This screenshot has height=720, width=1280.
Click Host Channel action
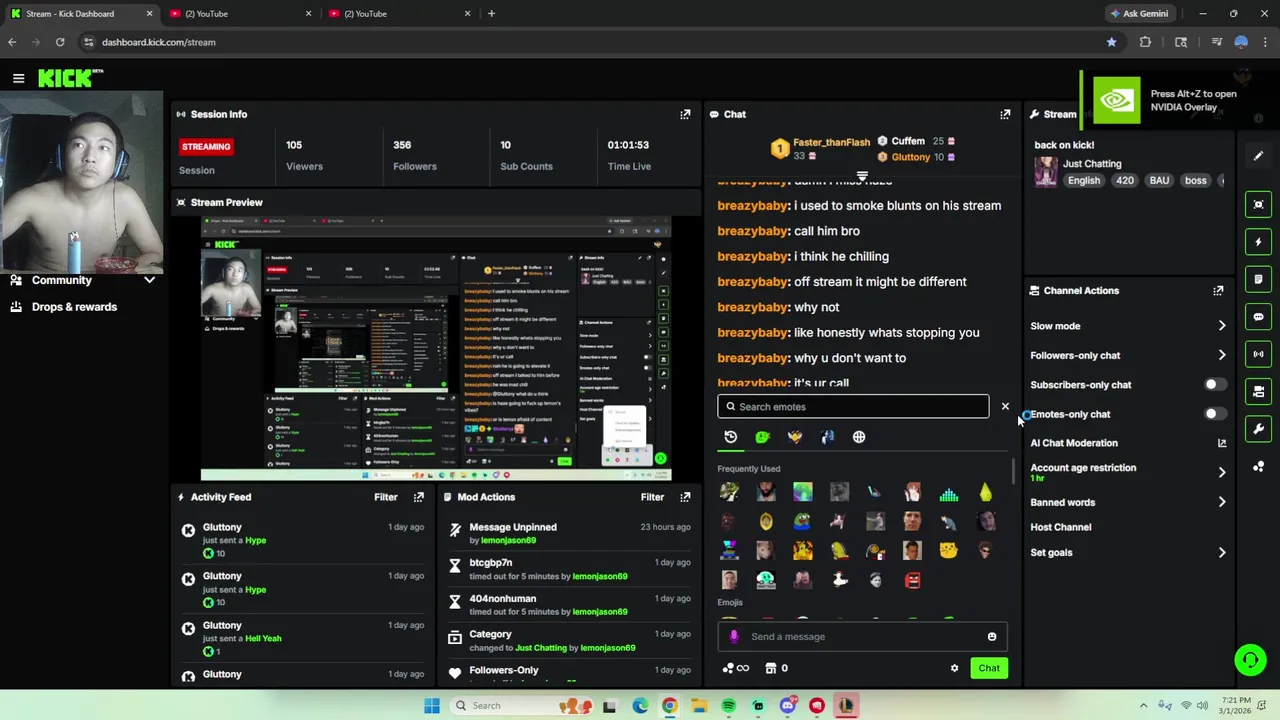click(x=1061, y=527)
